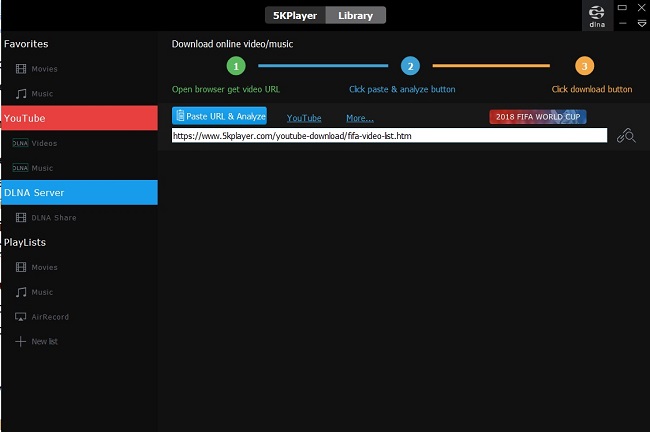
Task: Click into the video URL input field
Action: click(389, 136)
